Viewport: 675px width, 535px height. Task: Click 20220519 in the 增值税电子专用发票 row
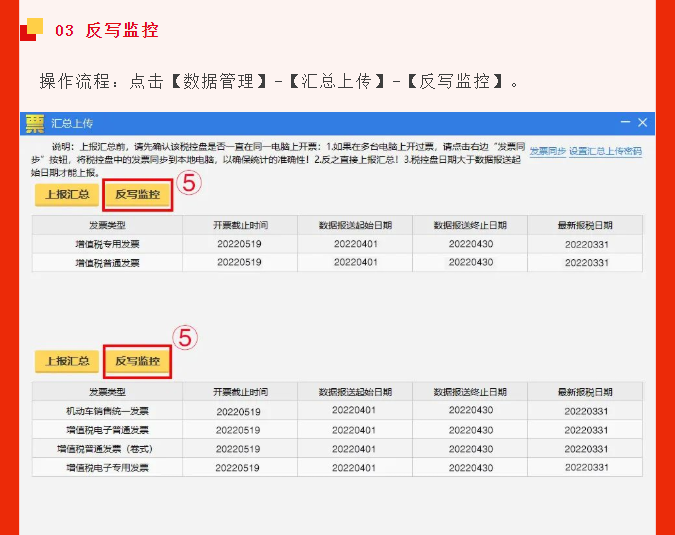pos(238,468)
